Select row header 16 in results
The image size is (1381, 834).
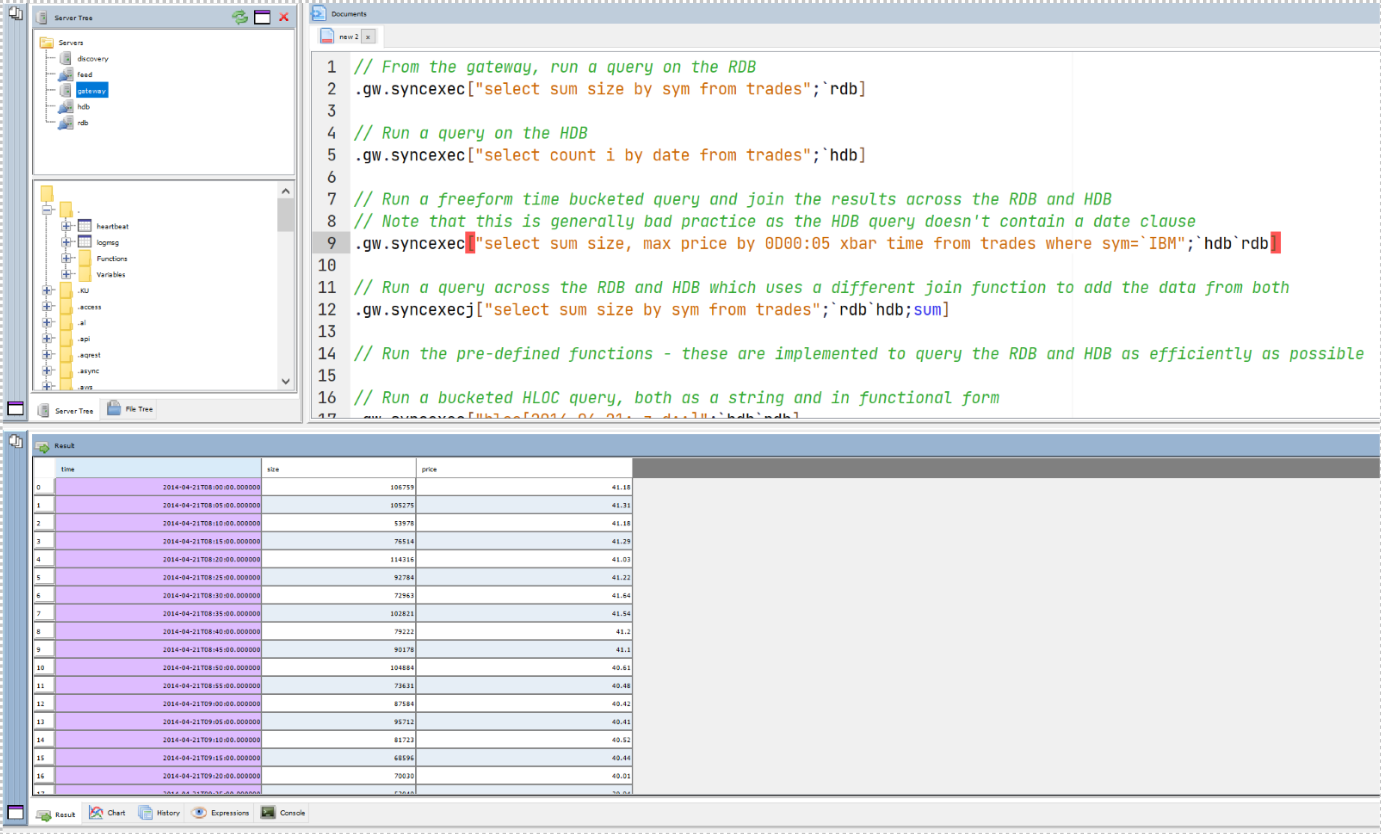coord(44,775)
